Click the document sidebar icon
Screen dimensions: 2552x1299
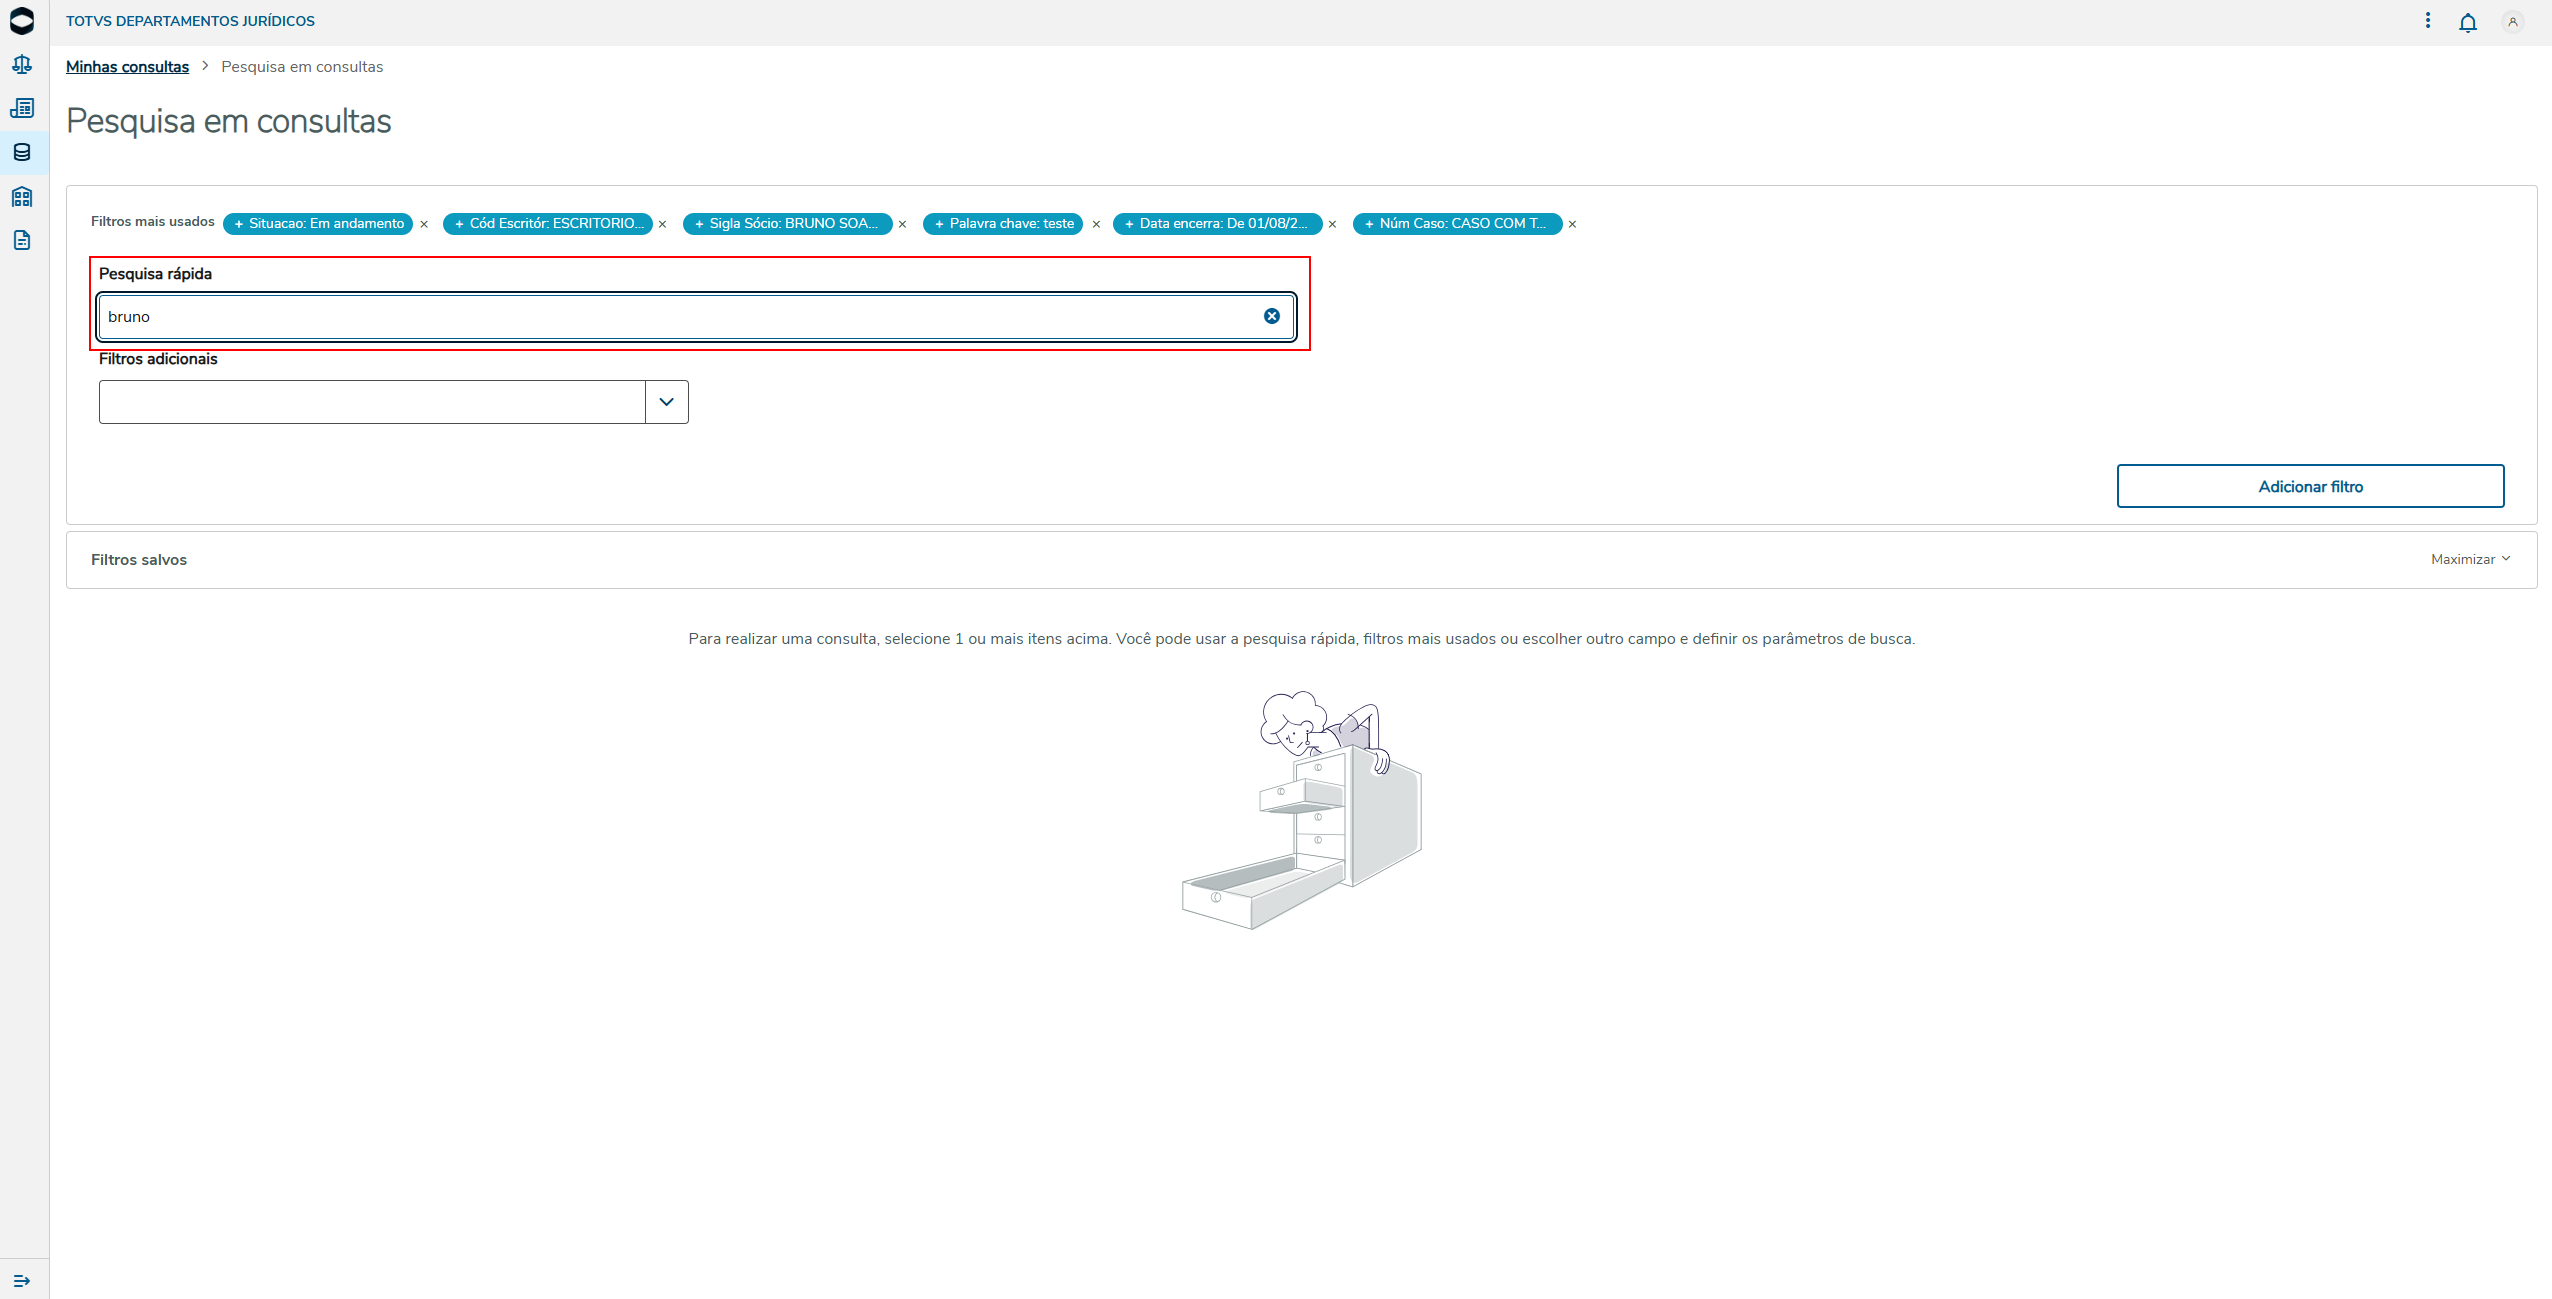click(x=22, y=240)
